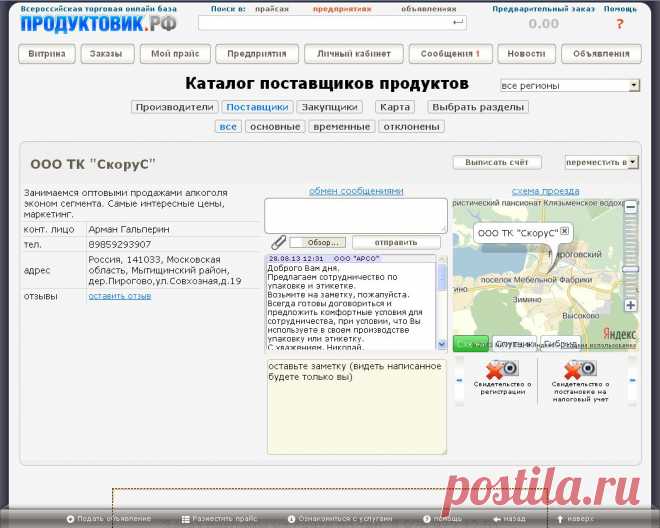
Task: Click наверх arrow in bottom bar
Action: (x=575, y=519)
